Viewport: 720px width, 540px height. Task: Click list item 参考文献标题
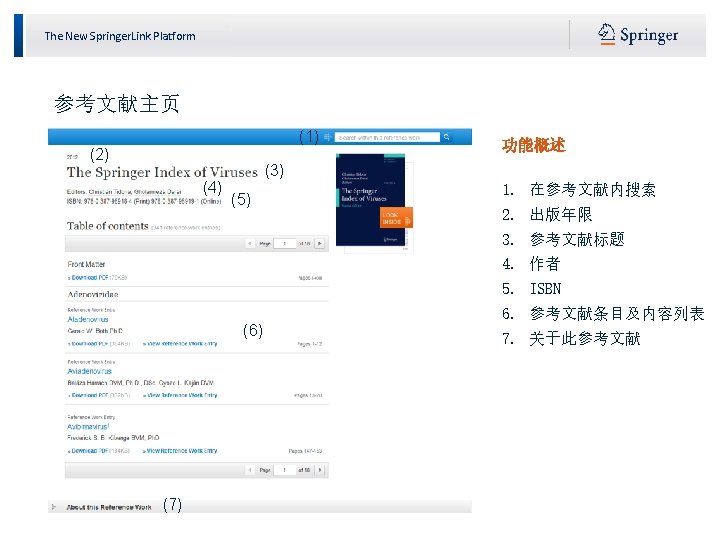[577, 239]
